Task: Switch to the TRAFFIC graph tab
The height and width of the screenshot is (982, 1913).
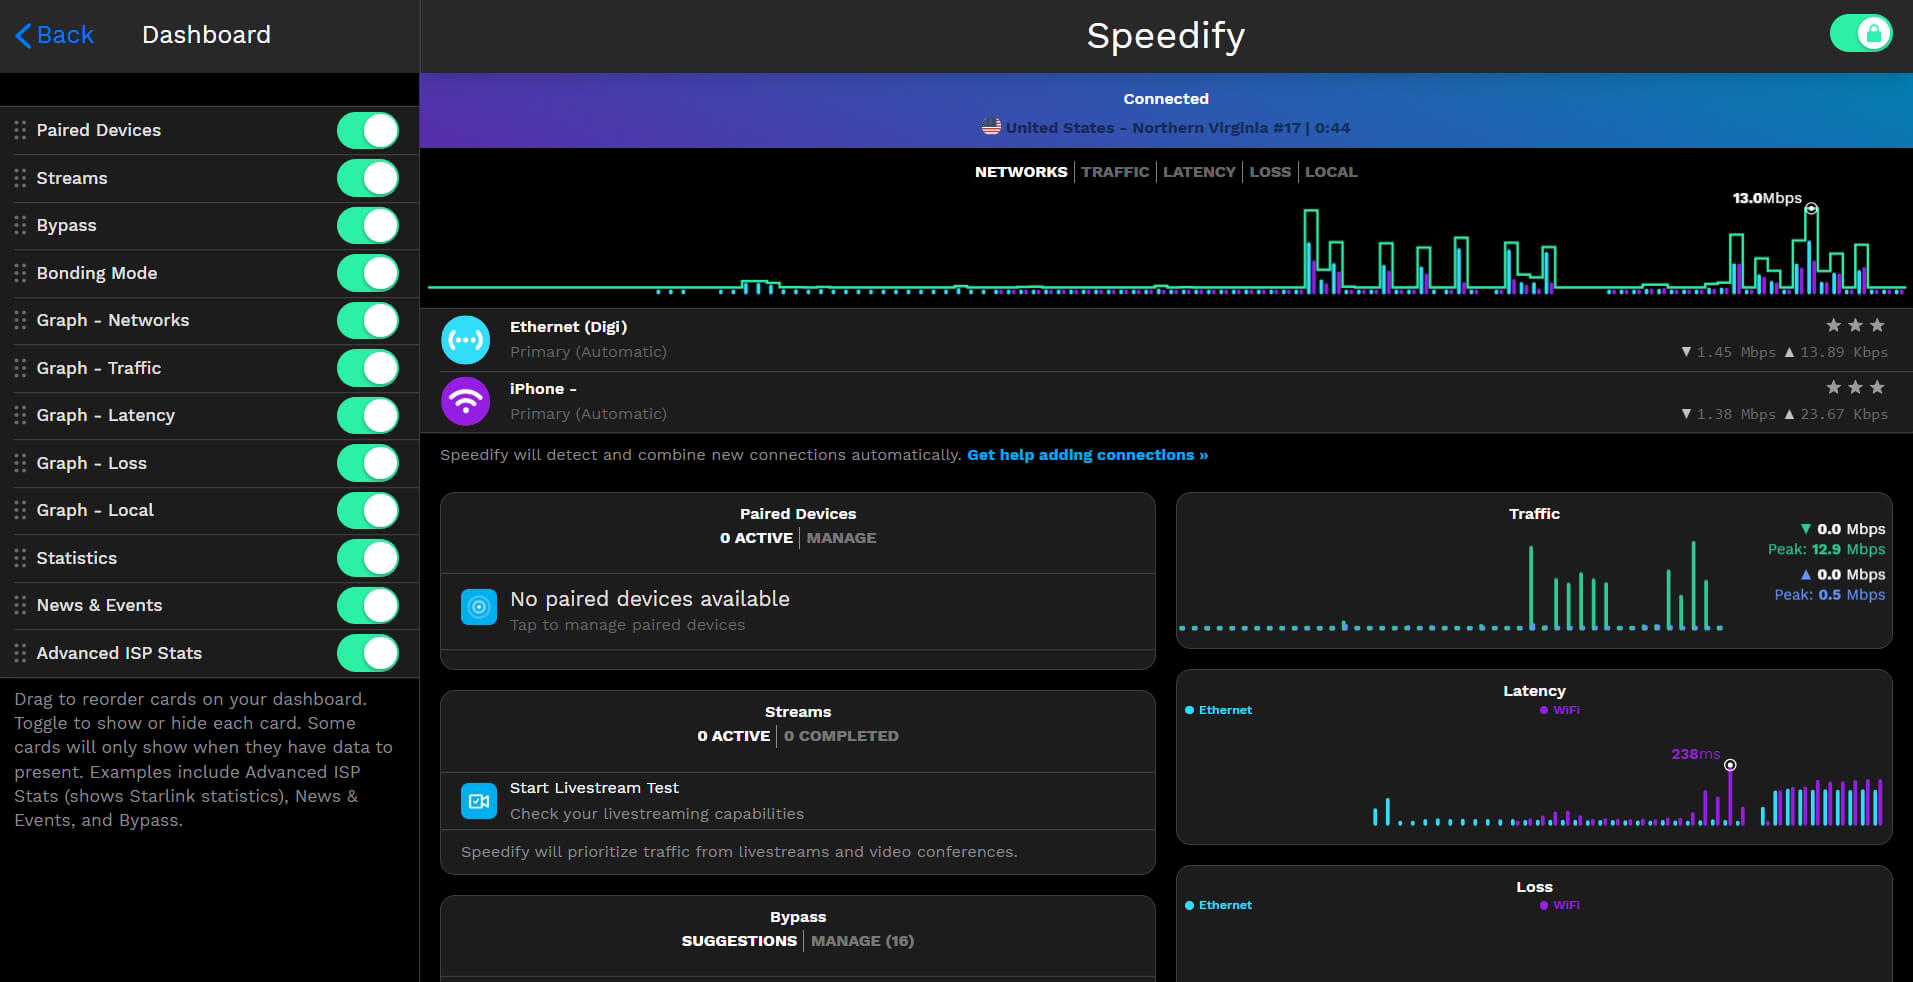Action: [1114, 172]
